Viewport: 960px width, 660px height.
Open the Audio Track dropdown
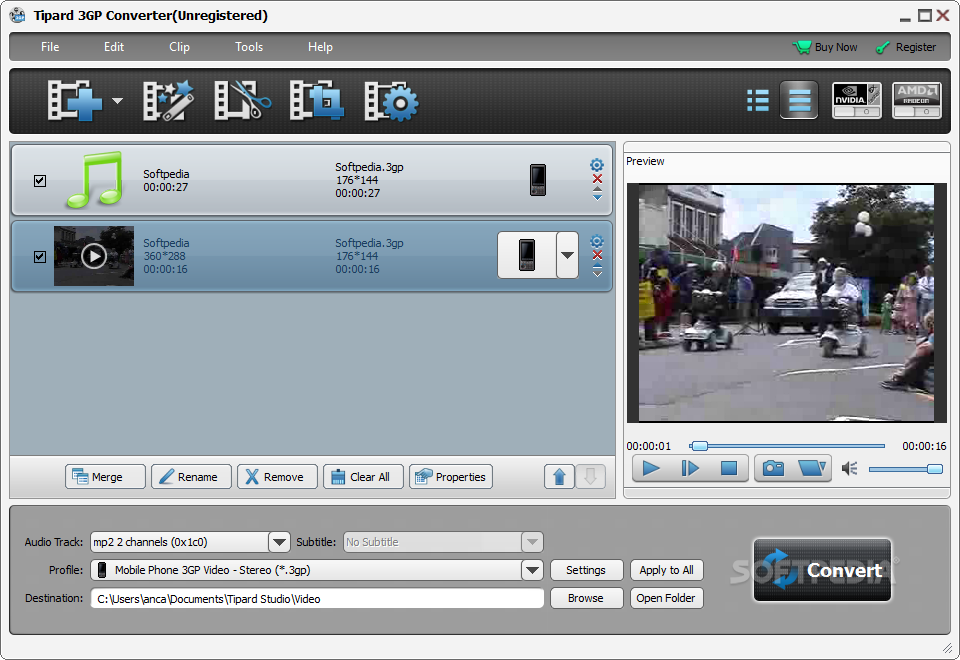[x=279, y=542]
